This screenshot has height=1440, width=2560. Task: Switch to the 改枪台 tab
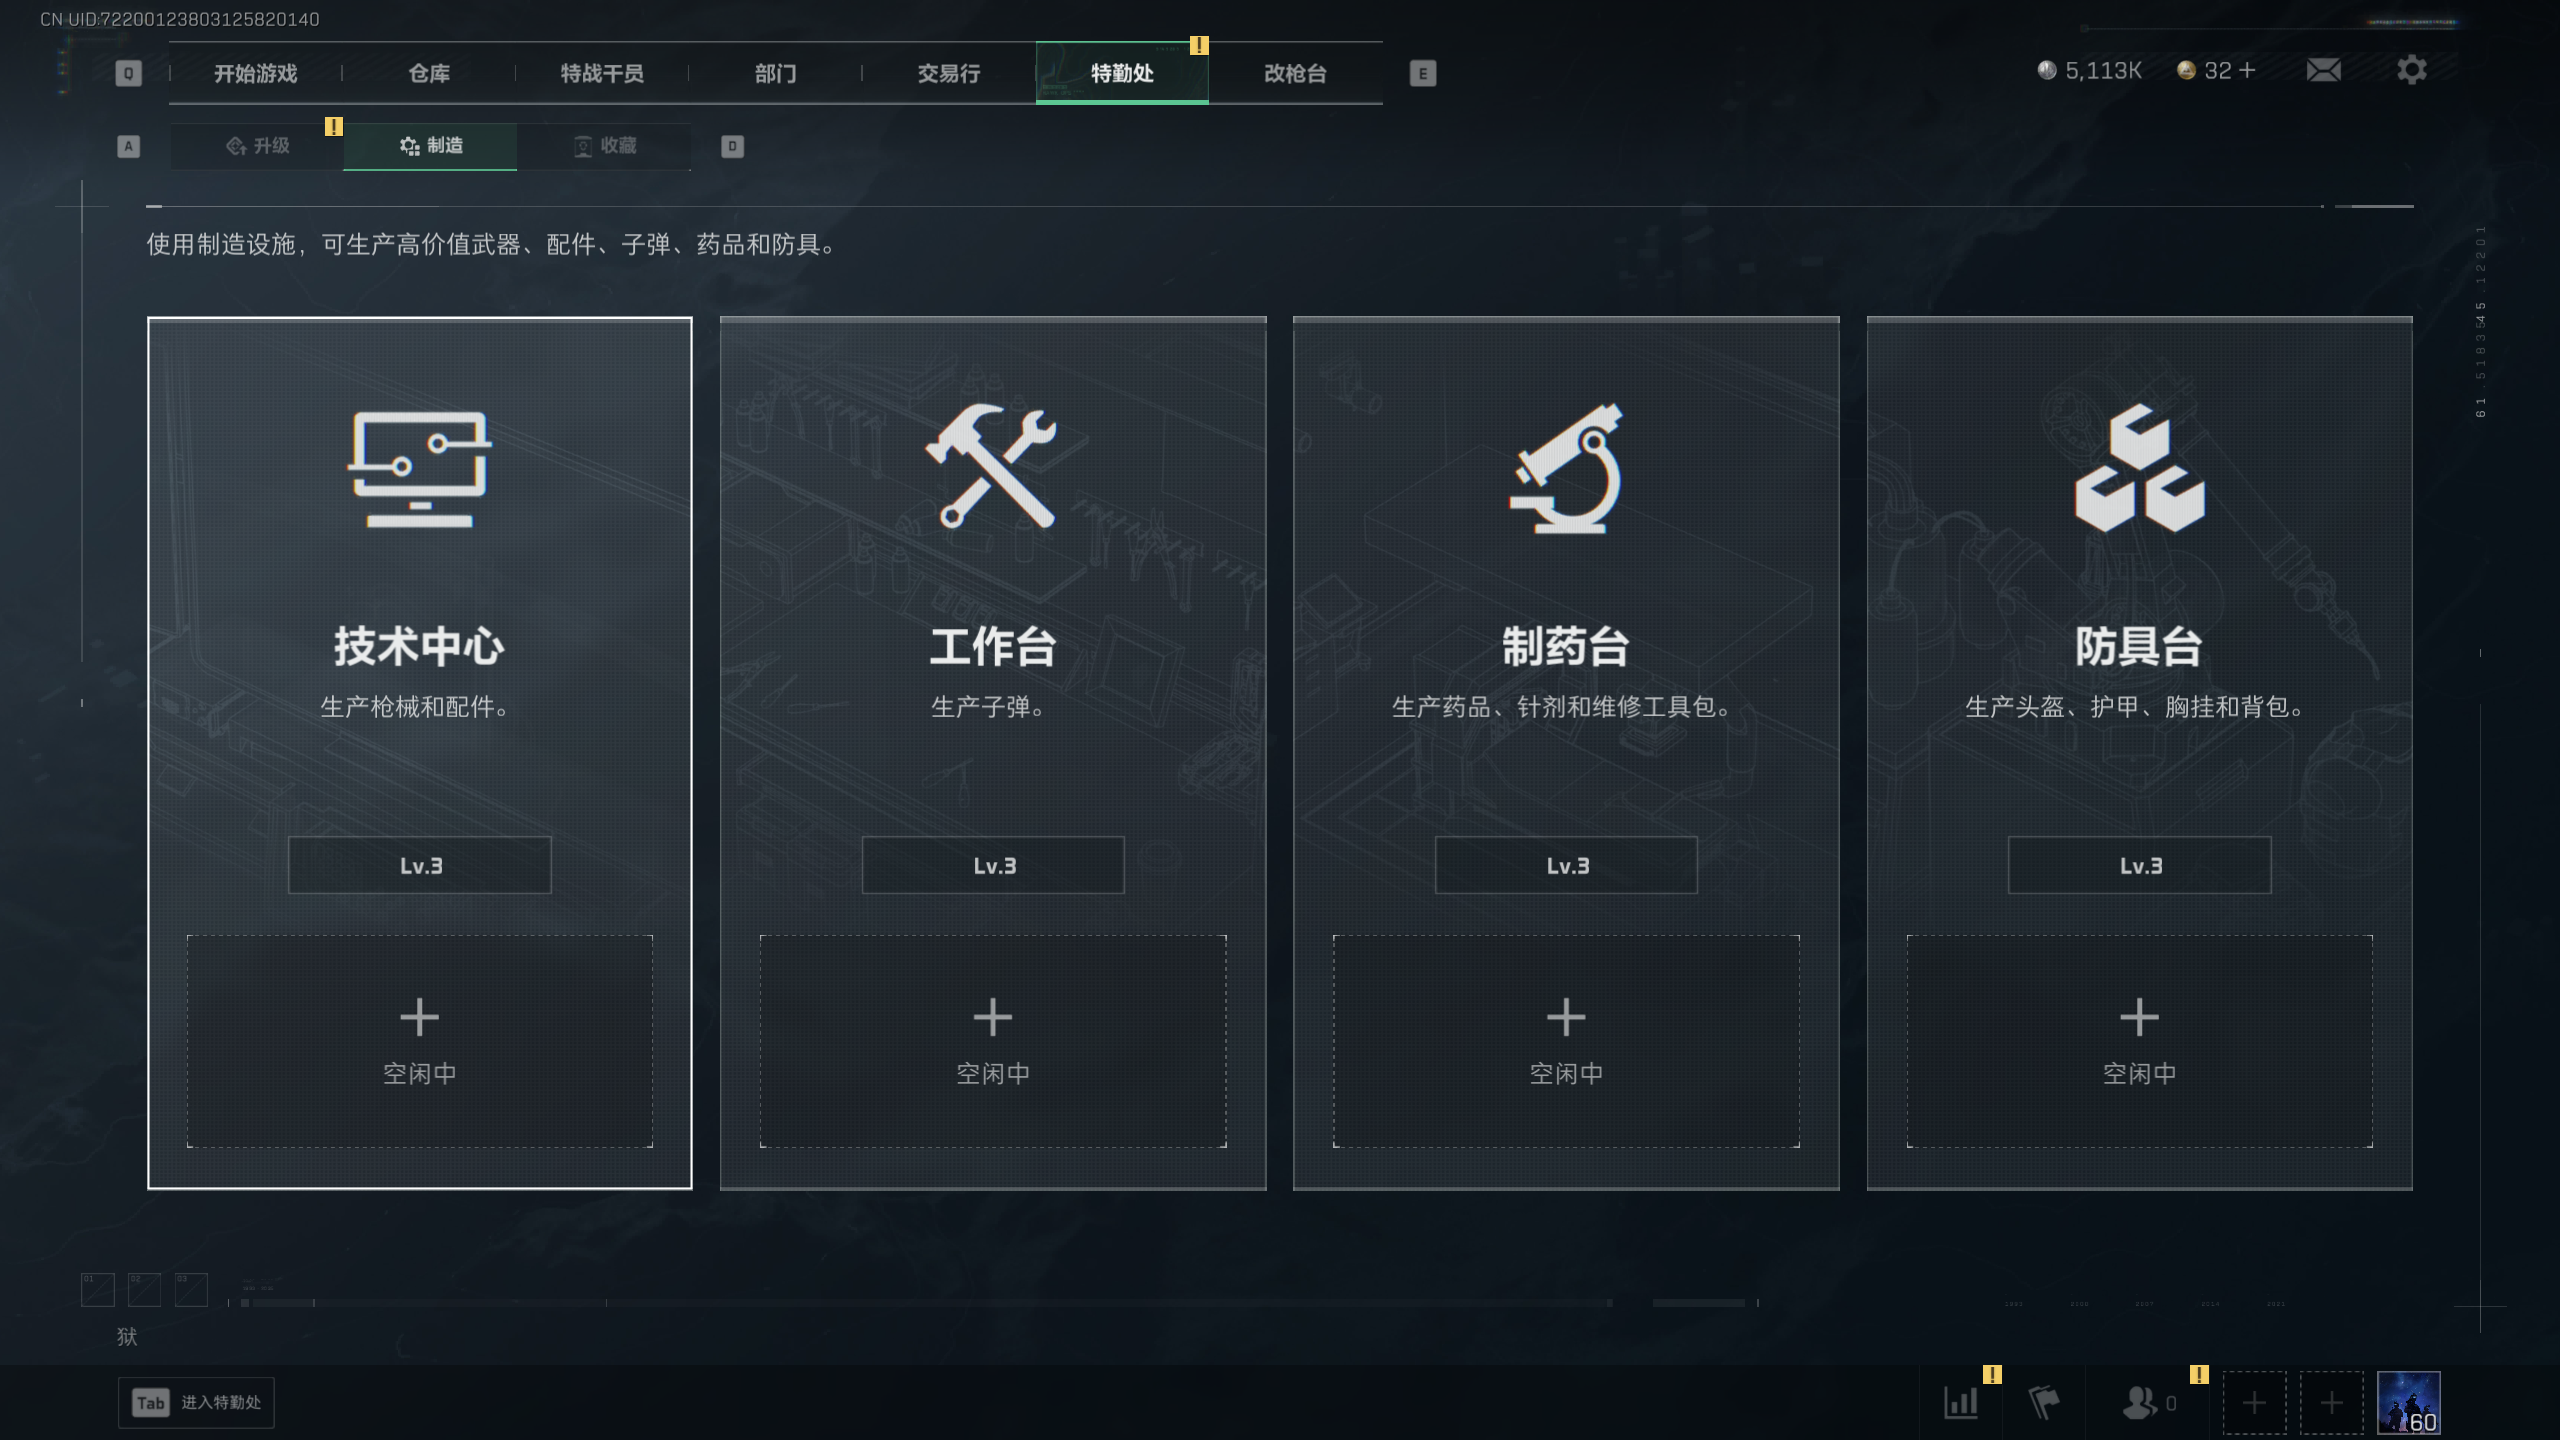1295,73
